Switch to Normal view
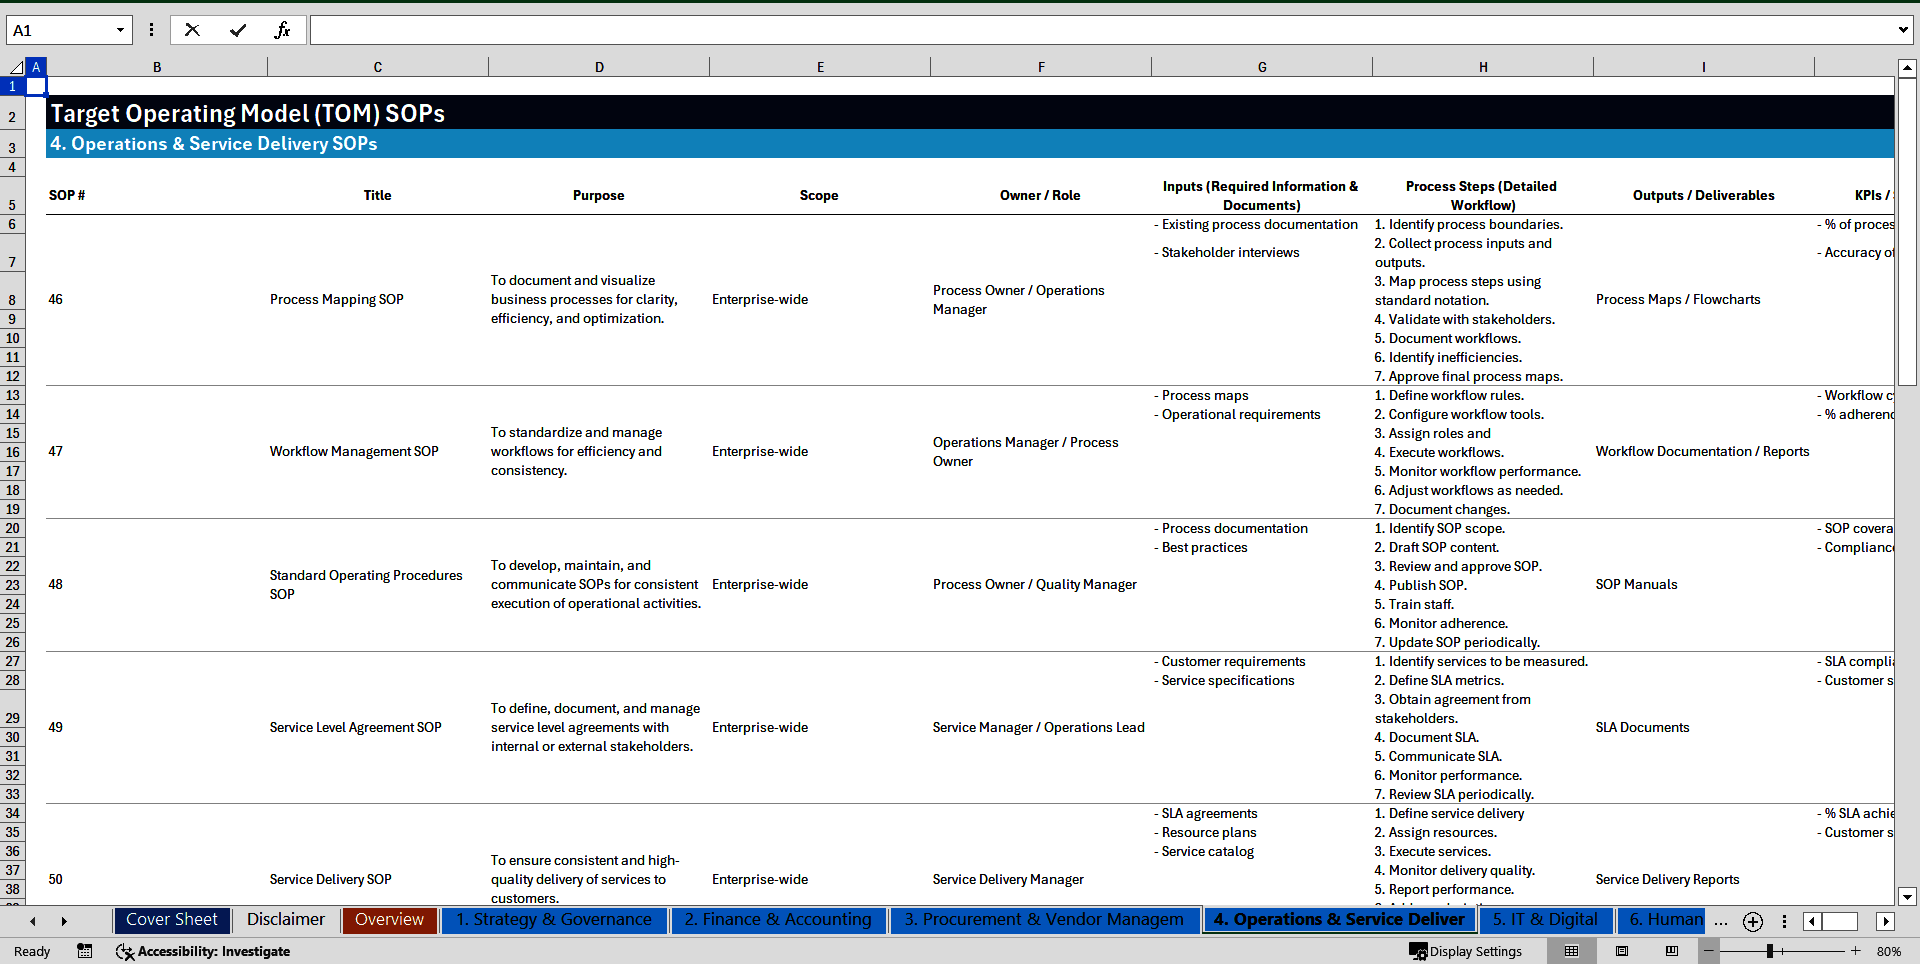Screen dimensions: 1920x965 (1571, 951)
